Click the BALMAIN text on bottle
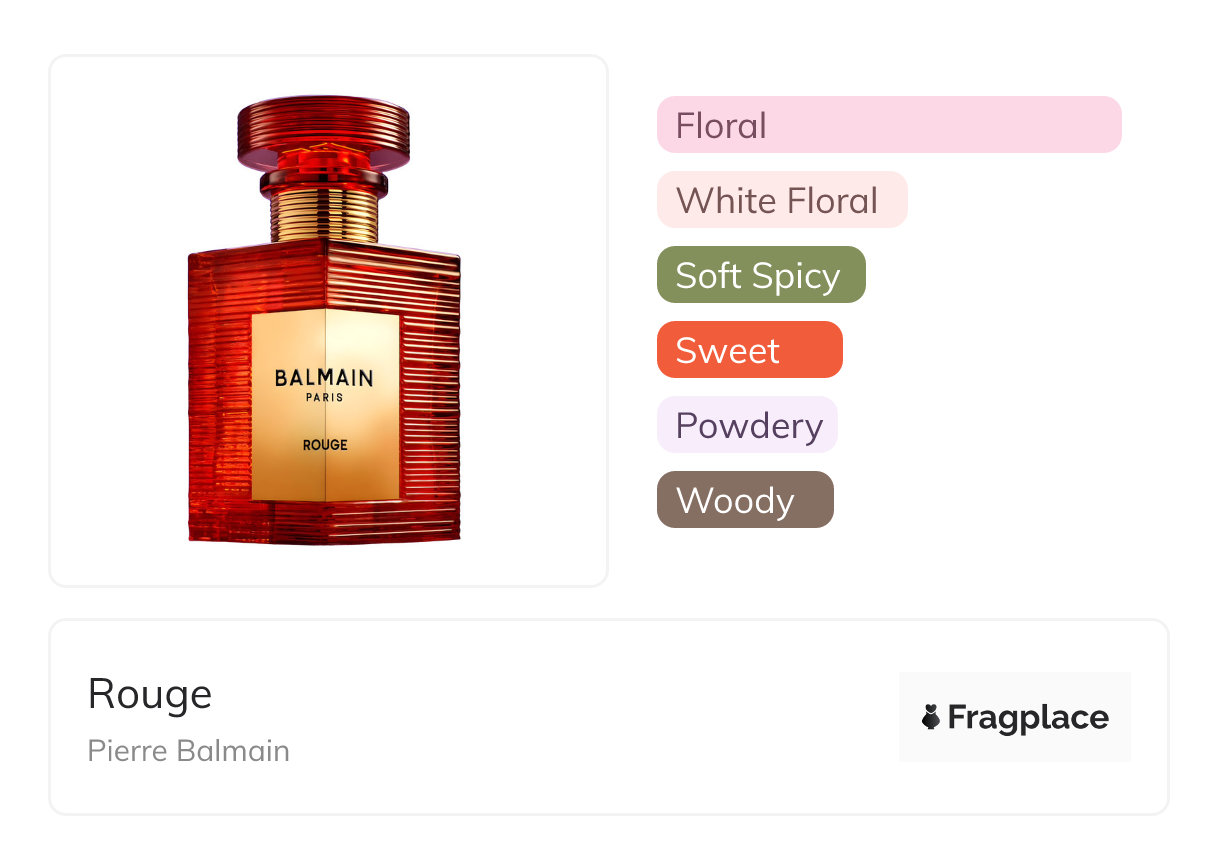This screenshot has width=1218, height=864. pos(324,378)
